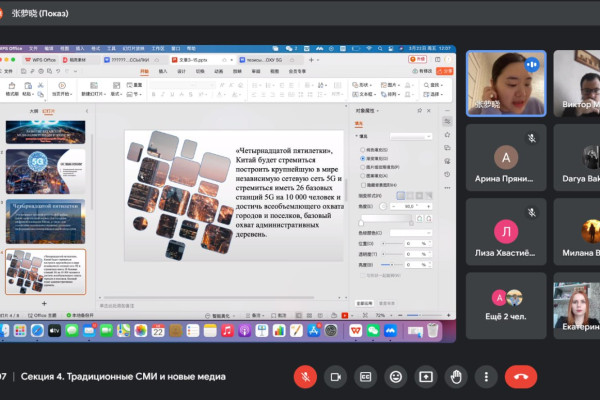The image size is (600, 400).
Task: Raise your hand in the meeting
Action: point(456,376)
